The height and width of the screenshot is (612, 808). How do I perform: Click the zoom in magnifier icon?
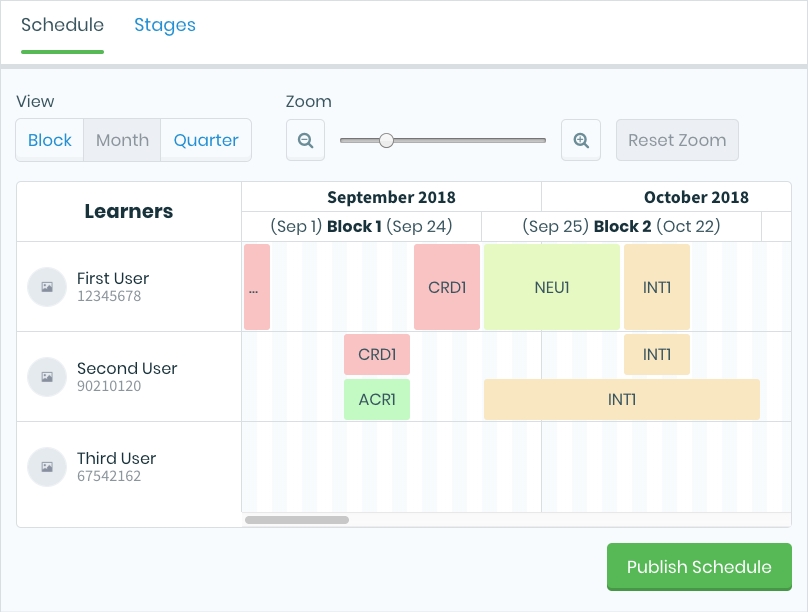[581, 140]
